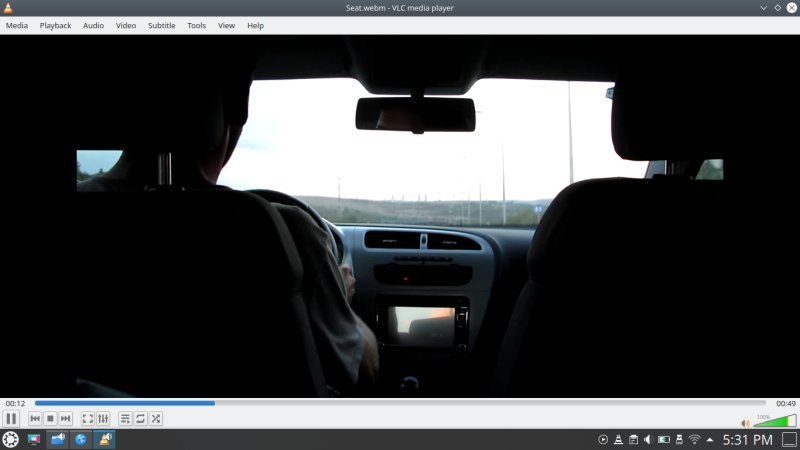The image size is (800, 450).
Task: Select the VLC taskbar entry
Action: tap(104, 439)
